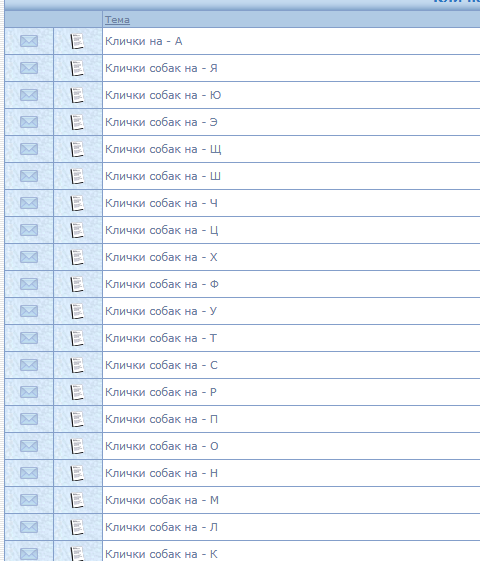Open topic Клички собак на - У
480x561 pixels.
pos(161,311)
